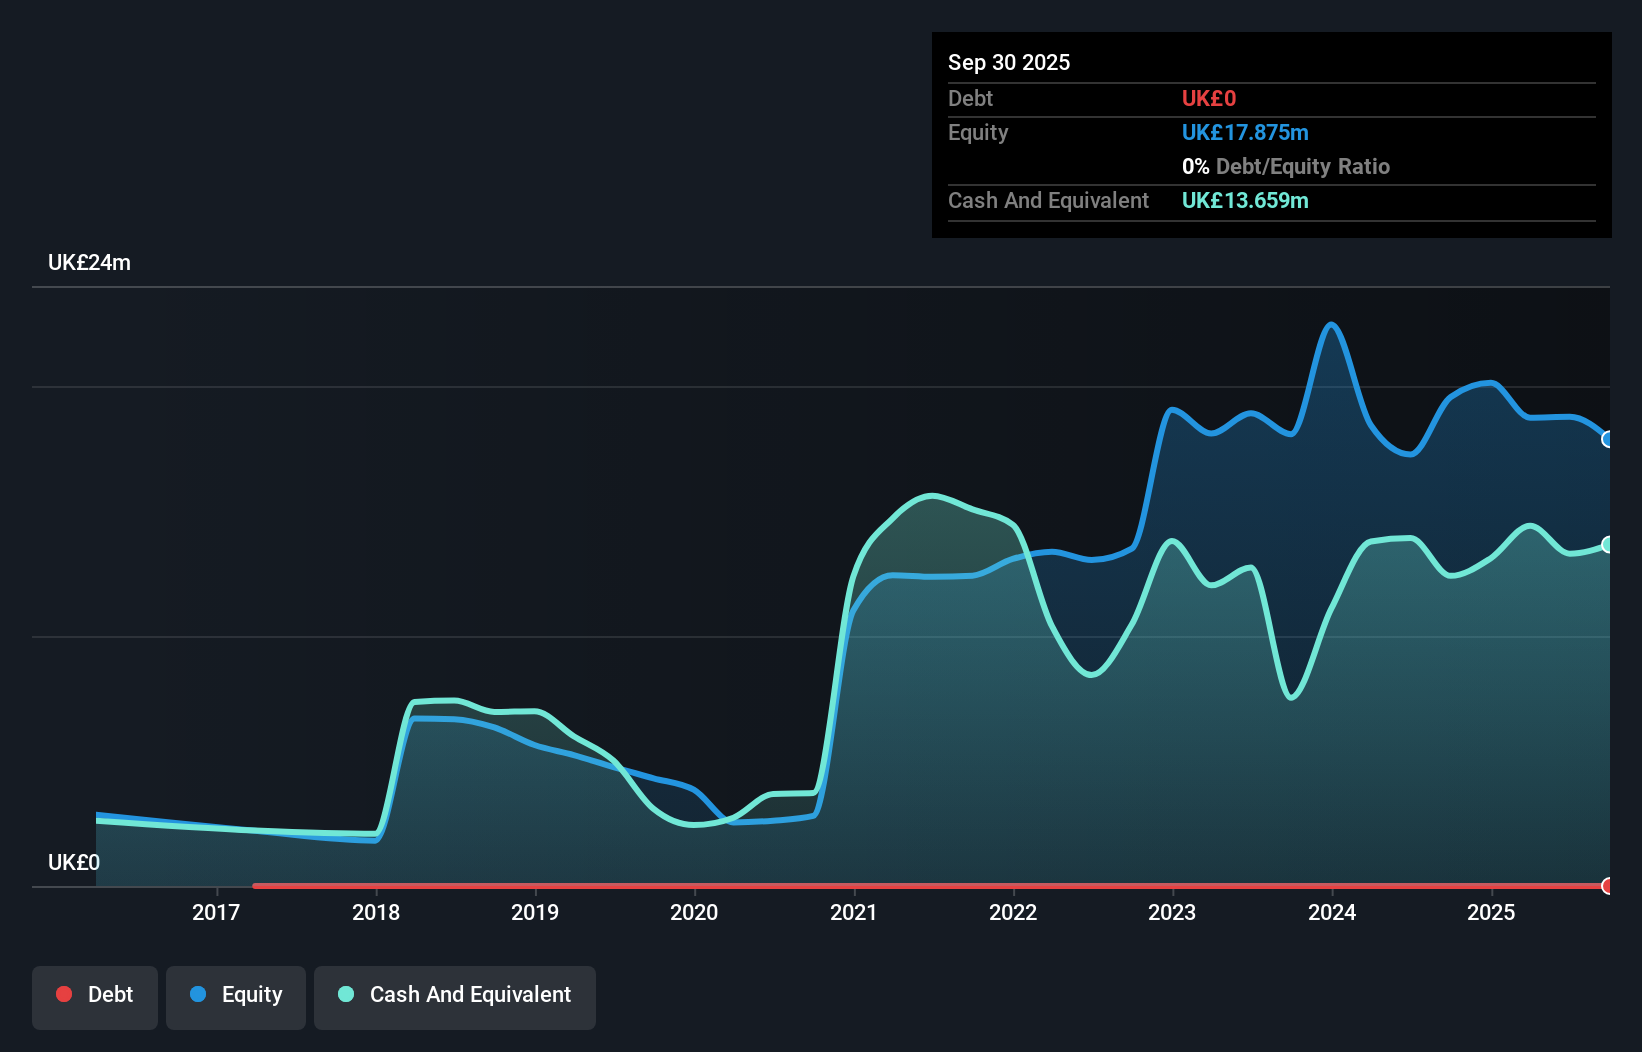Toggle the Equity series visibility

(x=235, y=994)
